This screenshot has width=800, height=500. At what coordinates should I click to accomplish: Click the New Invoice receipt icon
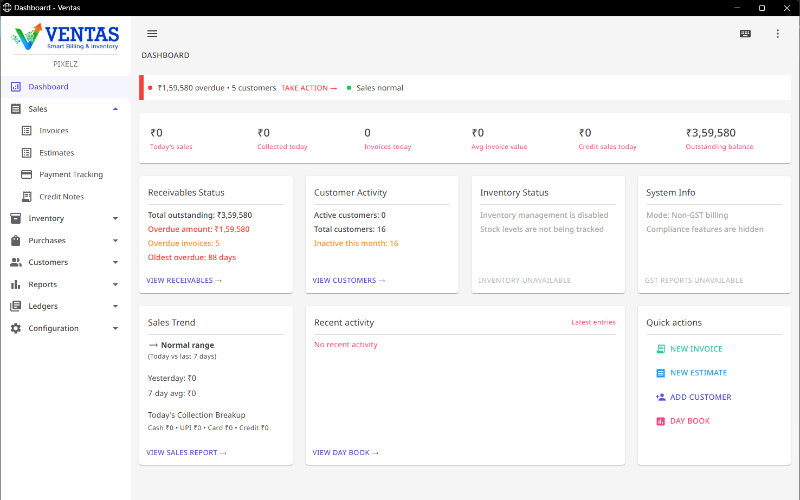tap(660, 349)
